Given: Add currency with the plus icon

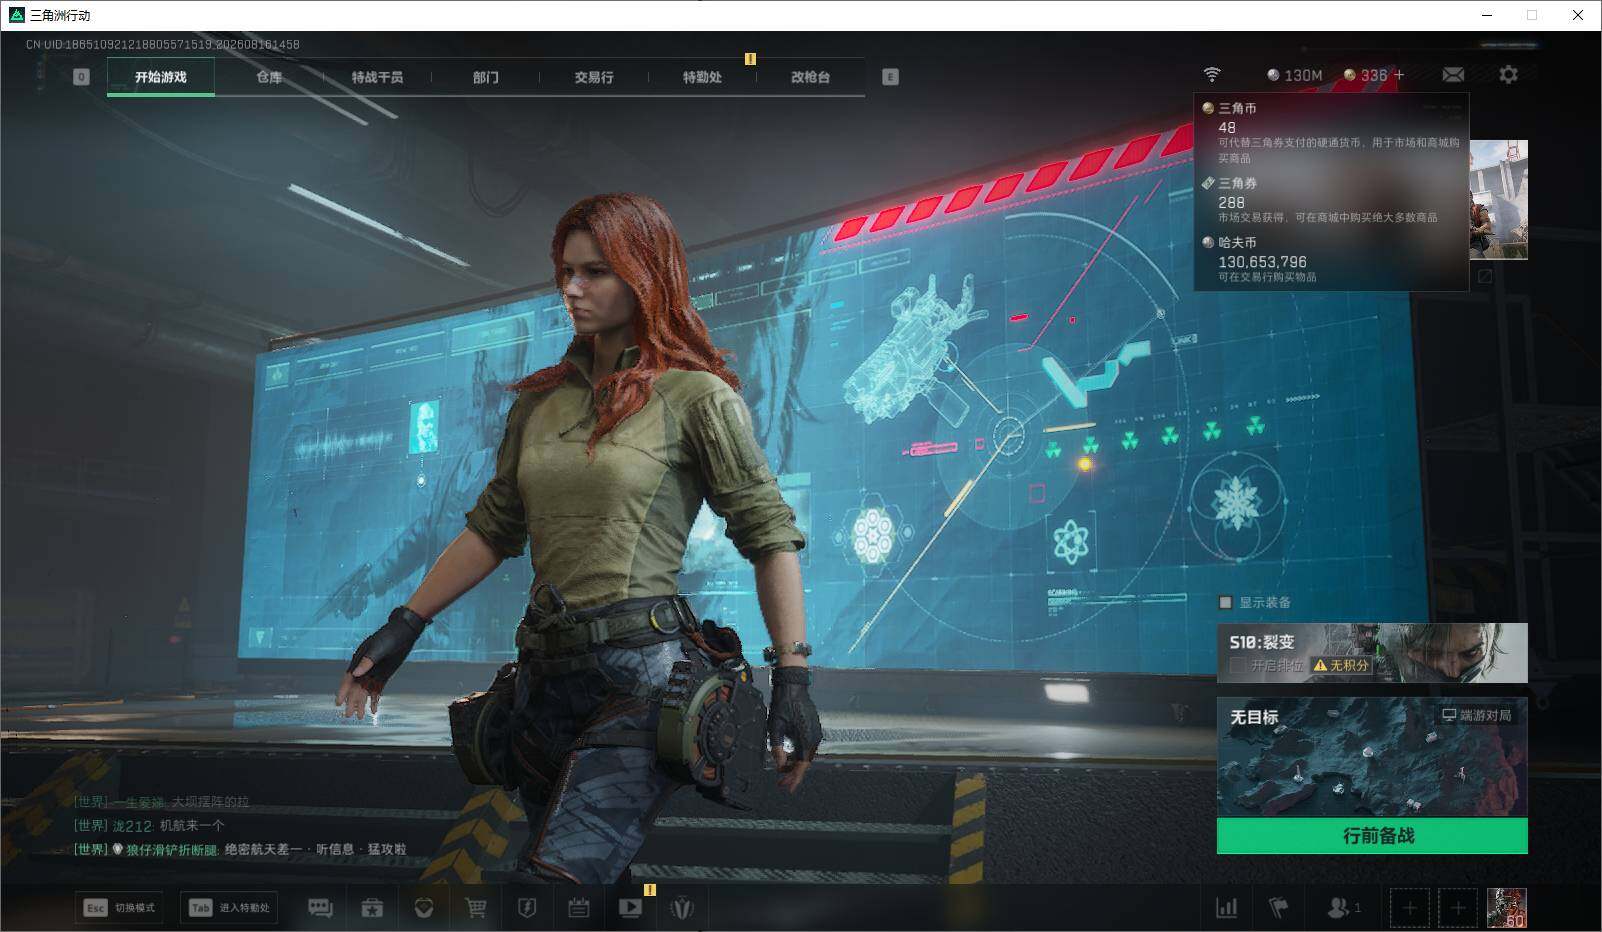Looking at the screenshot, I should click(1399, 75).
